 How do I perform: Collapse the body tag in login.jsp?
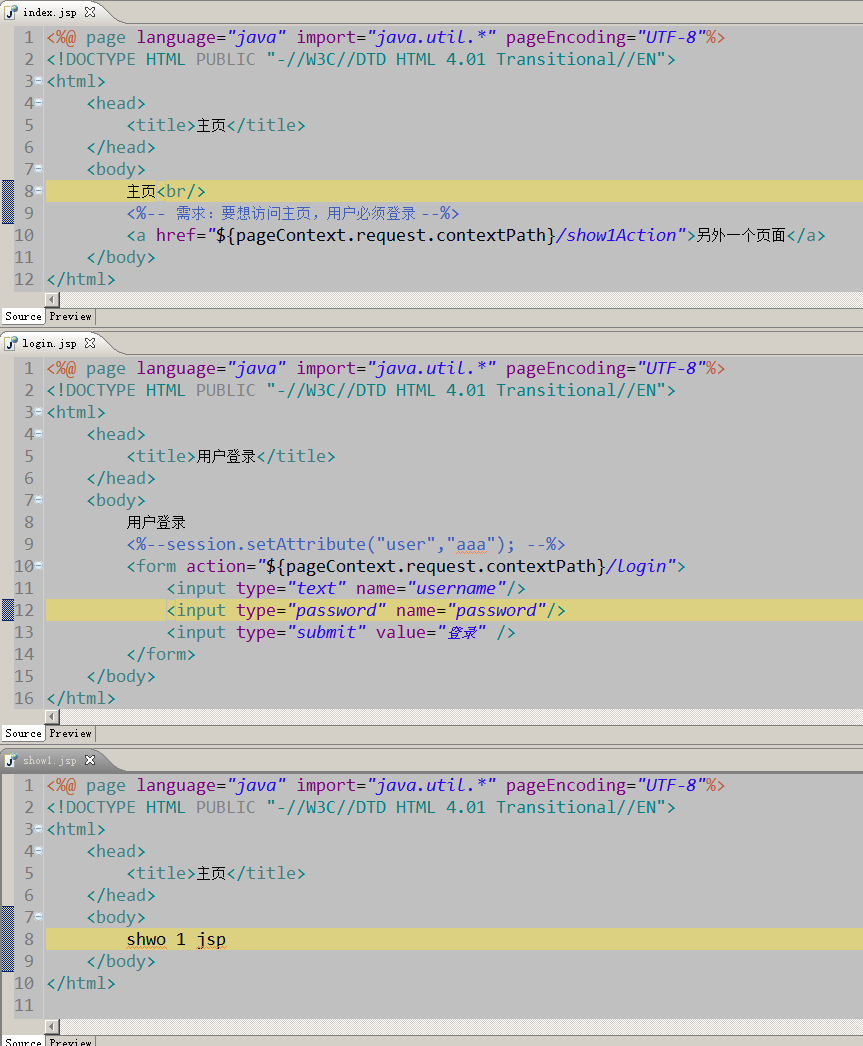(x=39, y=500)
